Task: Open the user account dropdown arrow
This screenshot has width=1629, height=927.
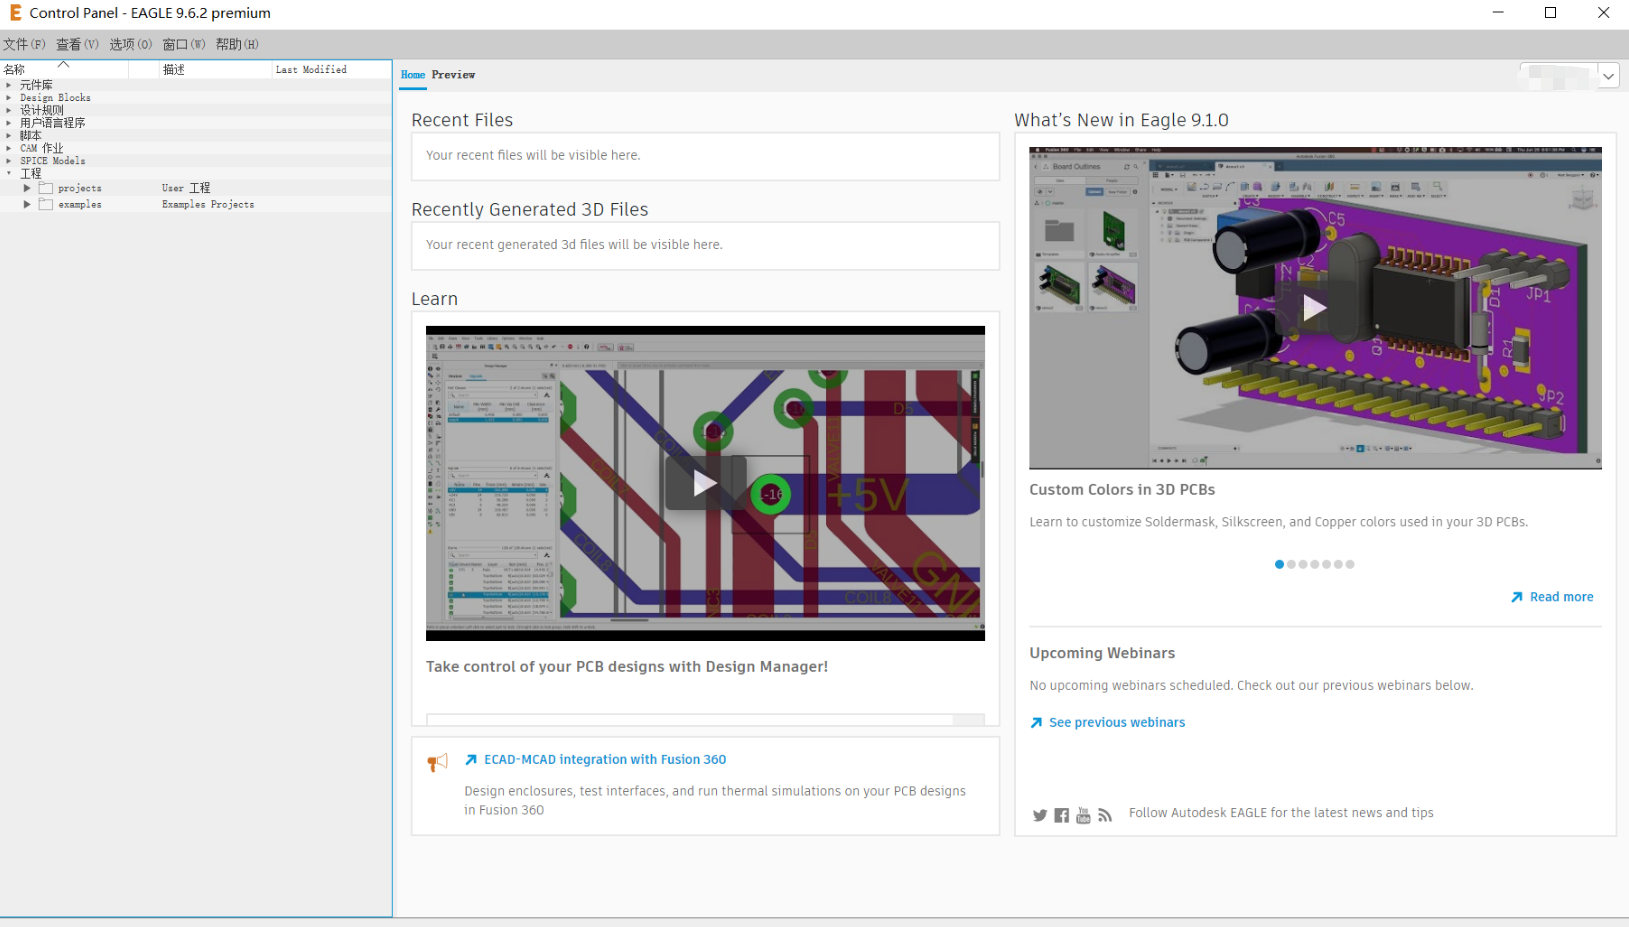Action: (x=1608, y=76)
